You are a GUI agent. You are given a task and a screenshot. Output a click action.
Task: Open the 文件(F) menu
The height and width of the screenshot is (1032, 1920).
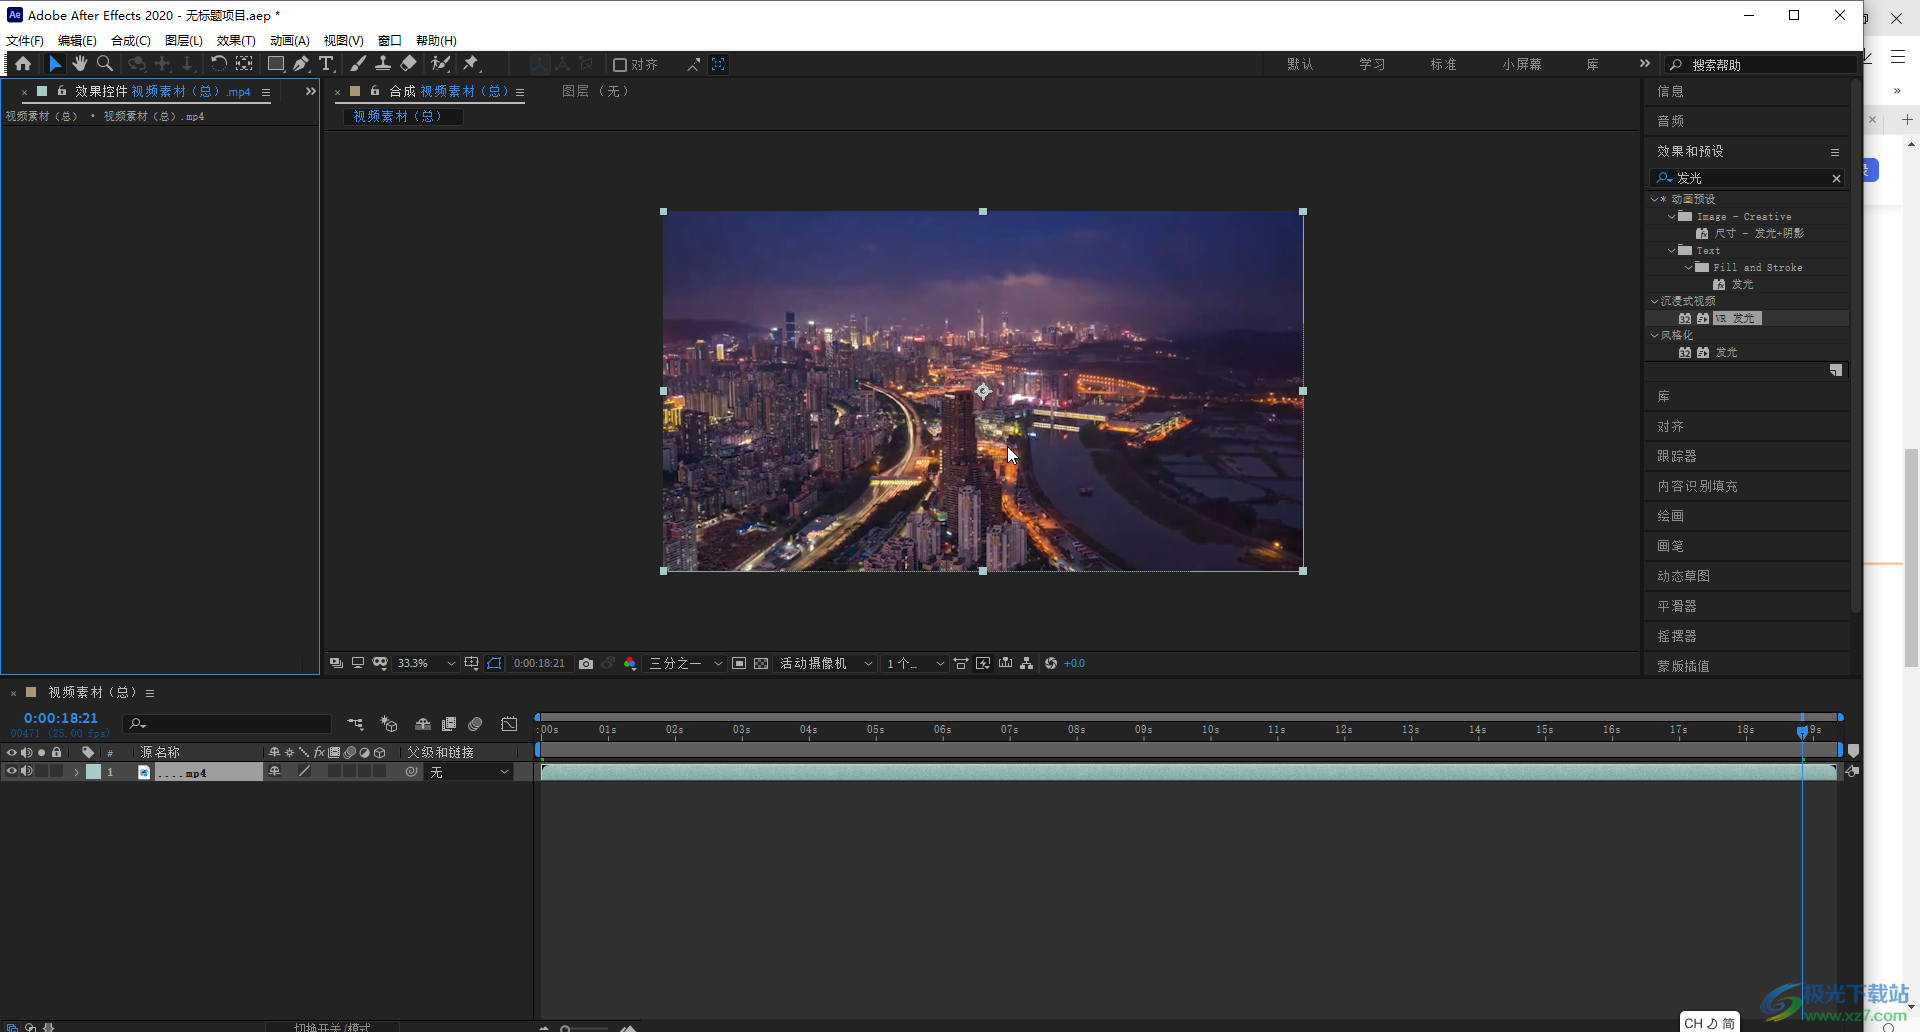tap(25, 41)
